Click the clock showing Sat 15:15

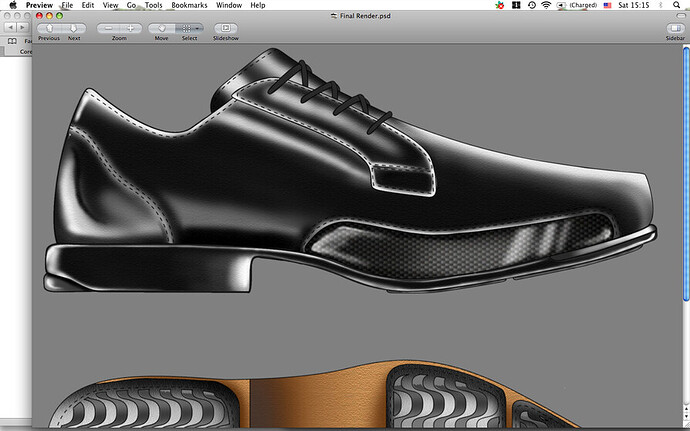pyautogui.click(x=633, y=5)
